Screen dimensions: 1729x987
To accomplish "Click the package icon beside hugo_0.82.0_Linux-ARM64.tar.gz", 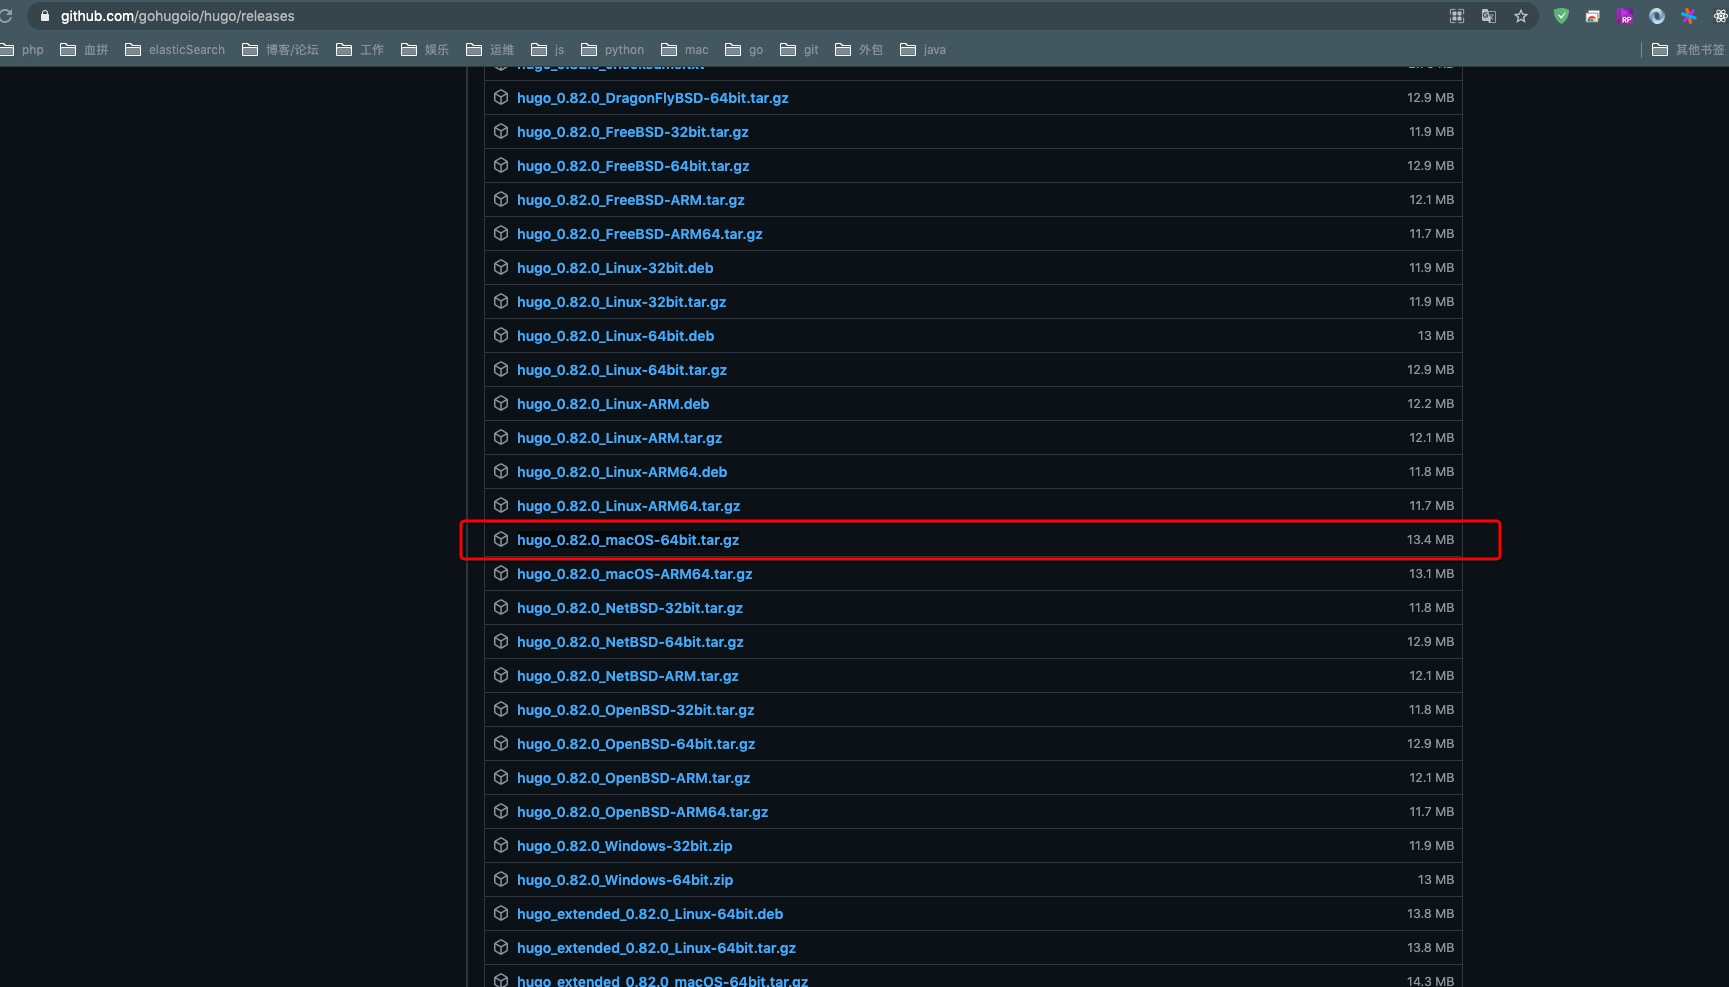I will (x=501, y=505).
